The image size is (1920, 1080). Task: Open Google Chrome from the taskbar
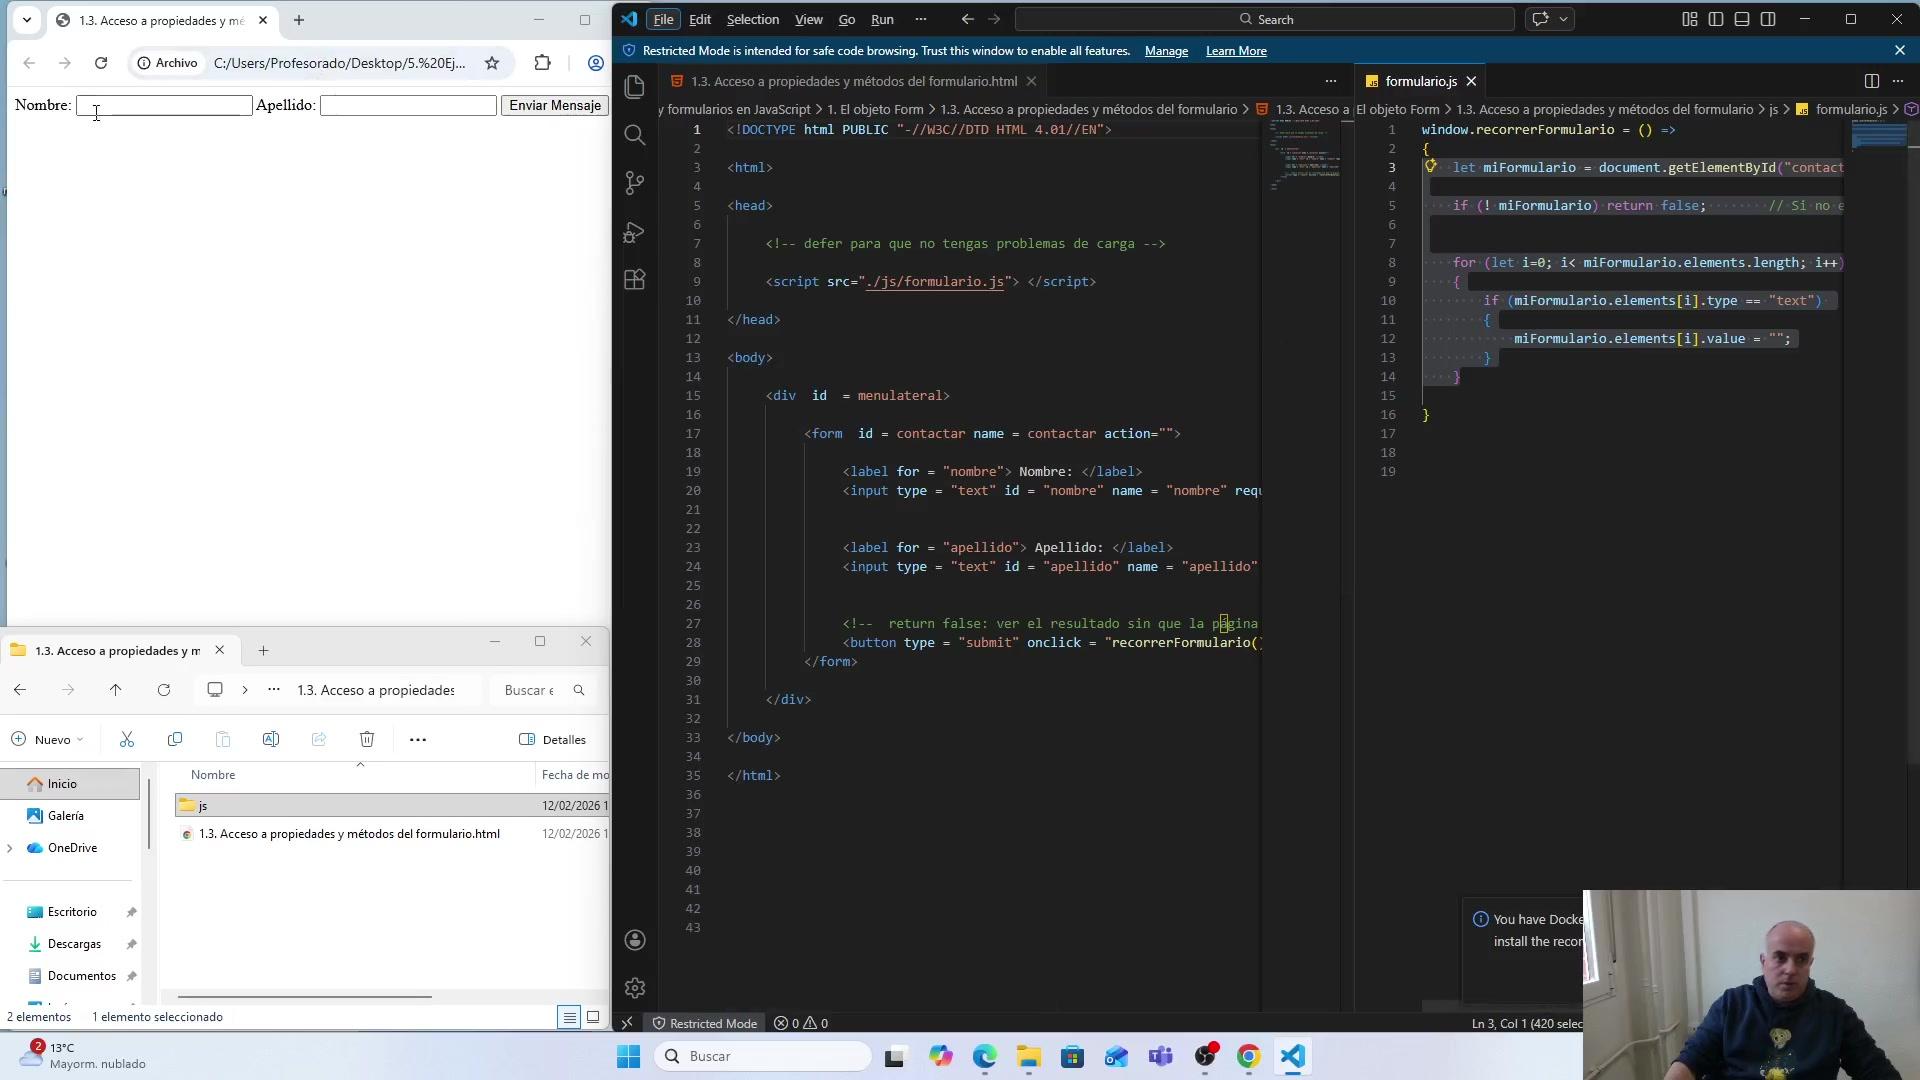coord(1249,1056)
